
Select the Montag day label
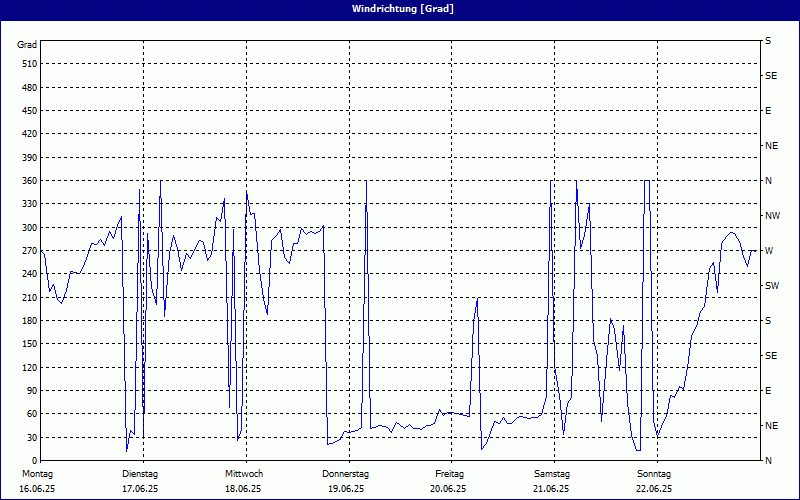pos(36,474)
